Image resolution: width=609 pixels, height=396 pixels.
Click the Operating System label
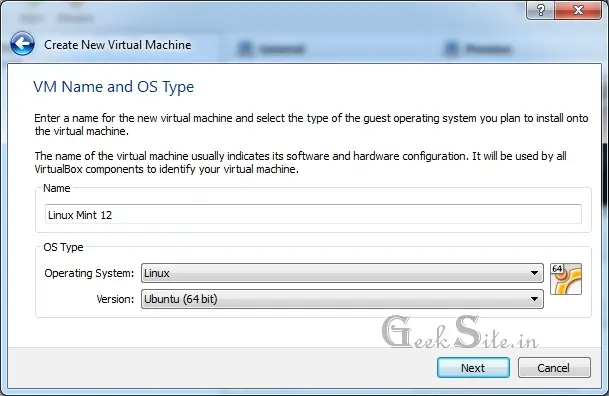click(89, 273)
